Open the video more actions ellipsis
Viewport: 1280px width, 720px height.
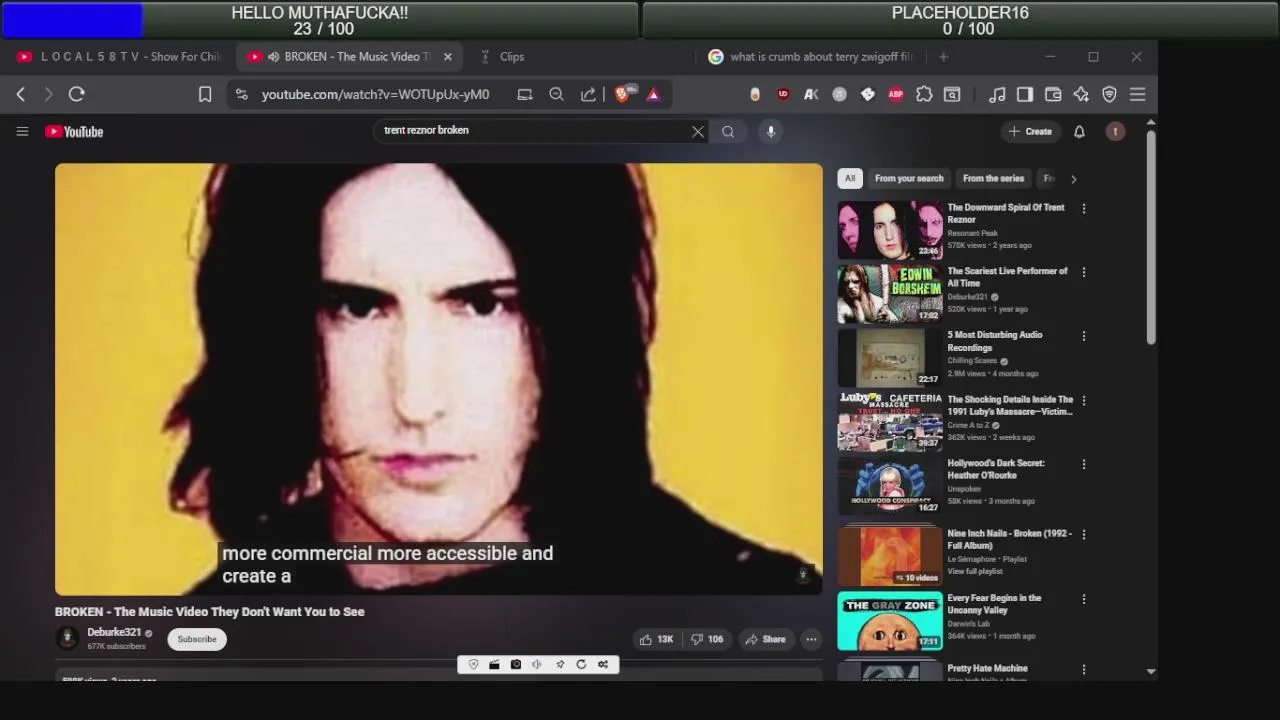coord(811,639)
